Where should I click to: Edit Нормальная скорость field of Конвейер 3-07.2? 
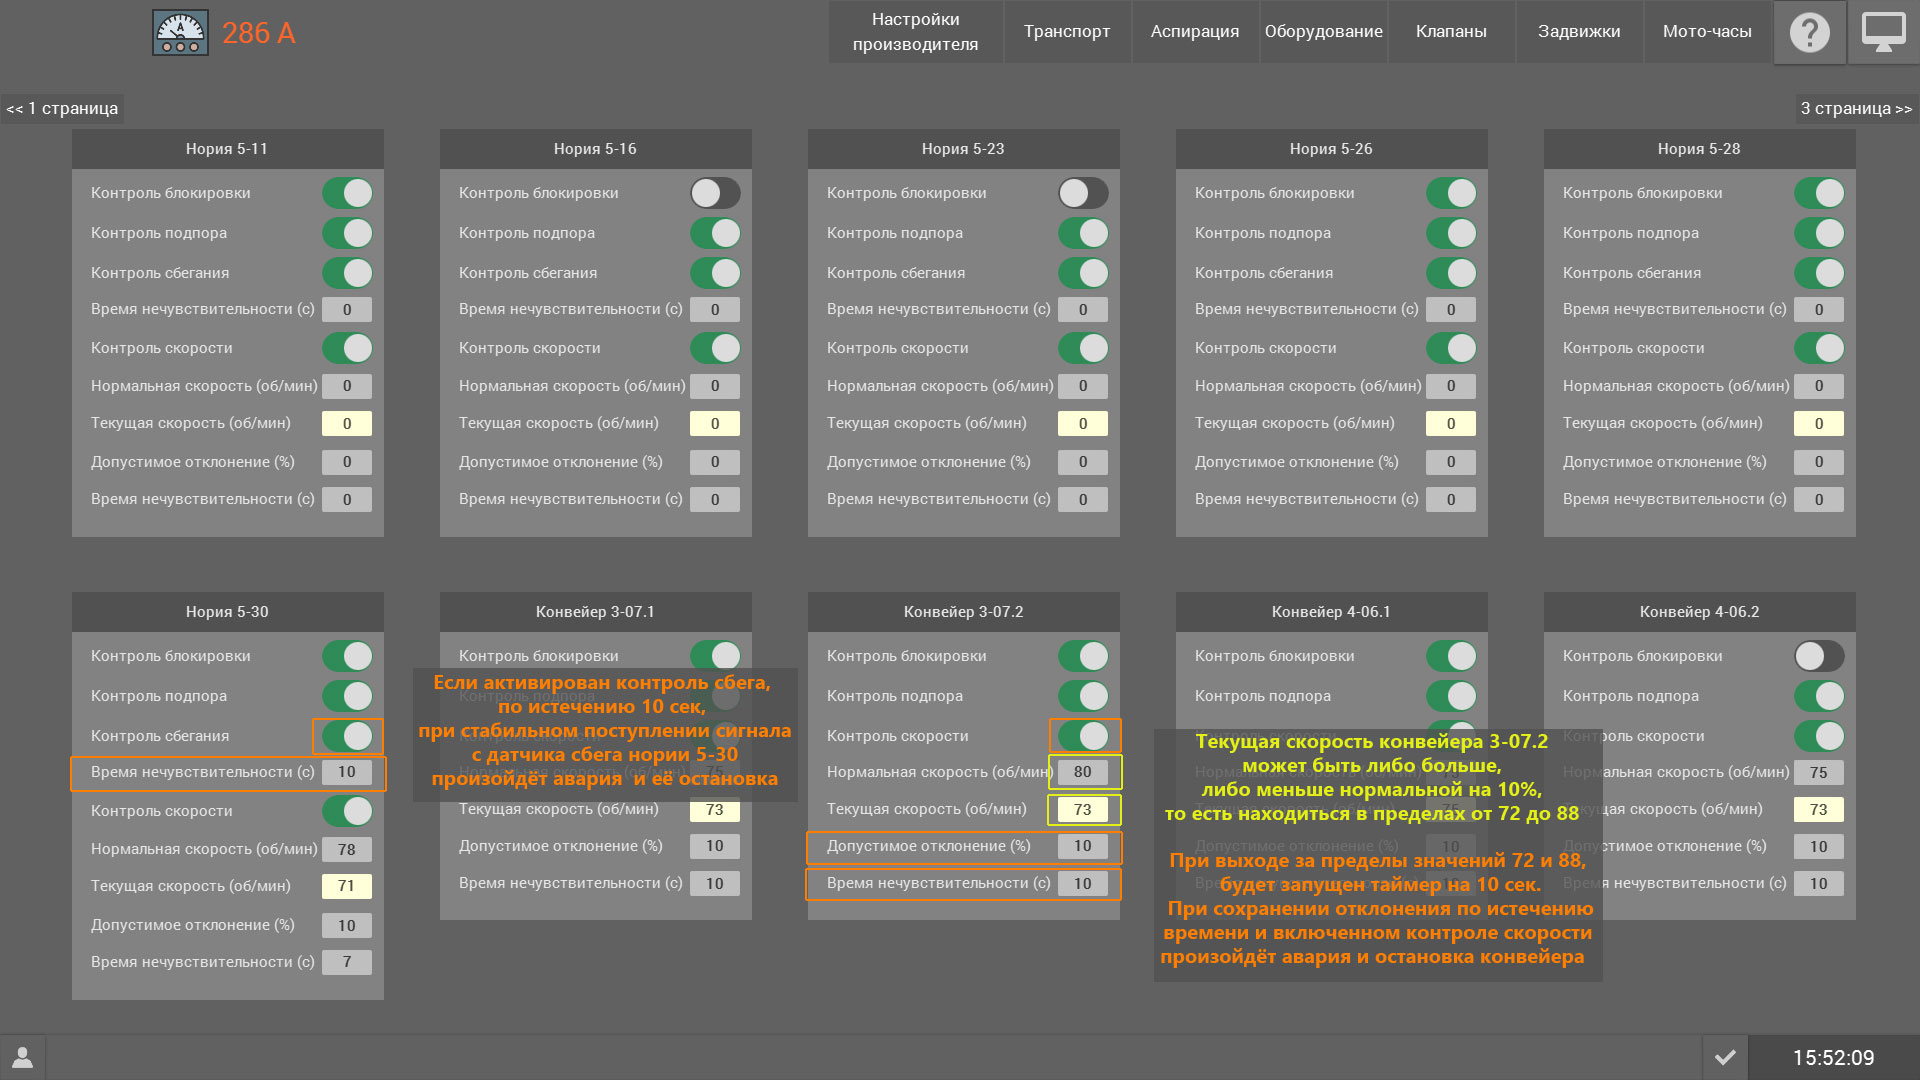pos(1083,772)
